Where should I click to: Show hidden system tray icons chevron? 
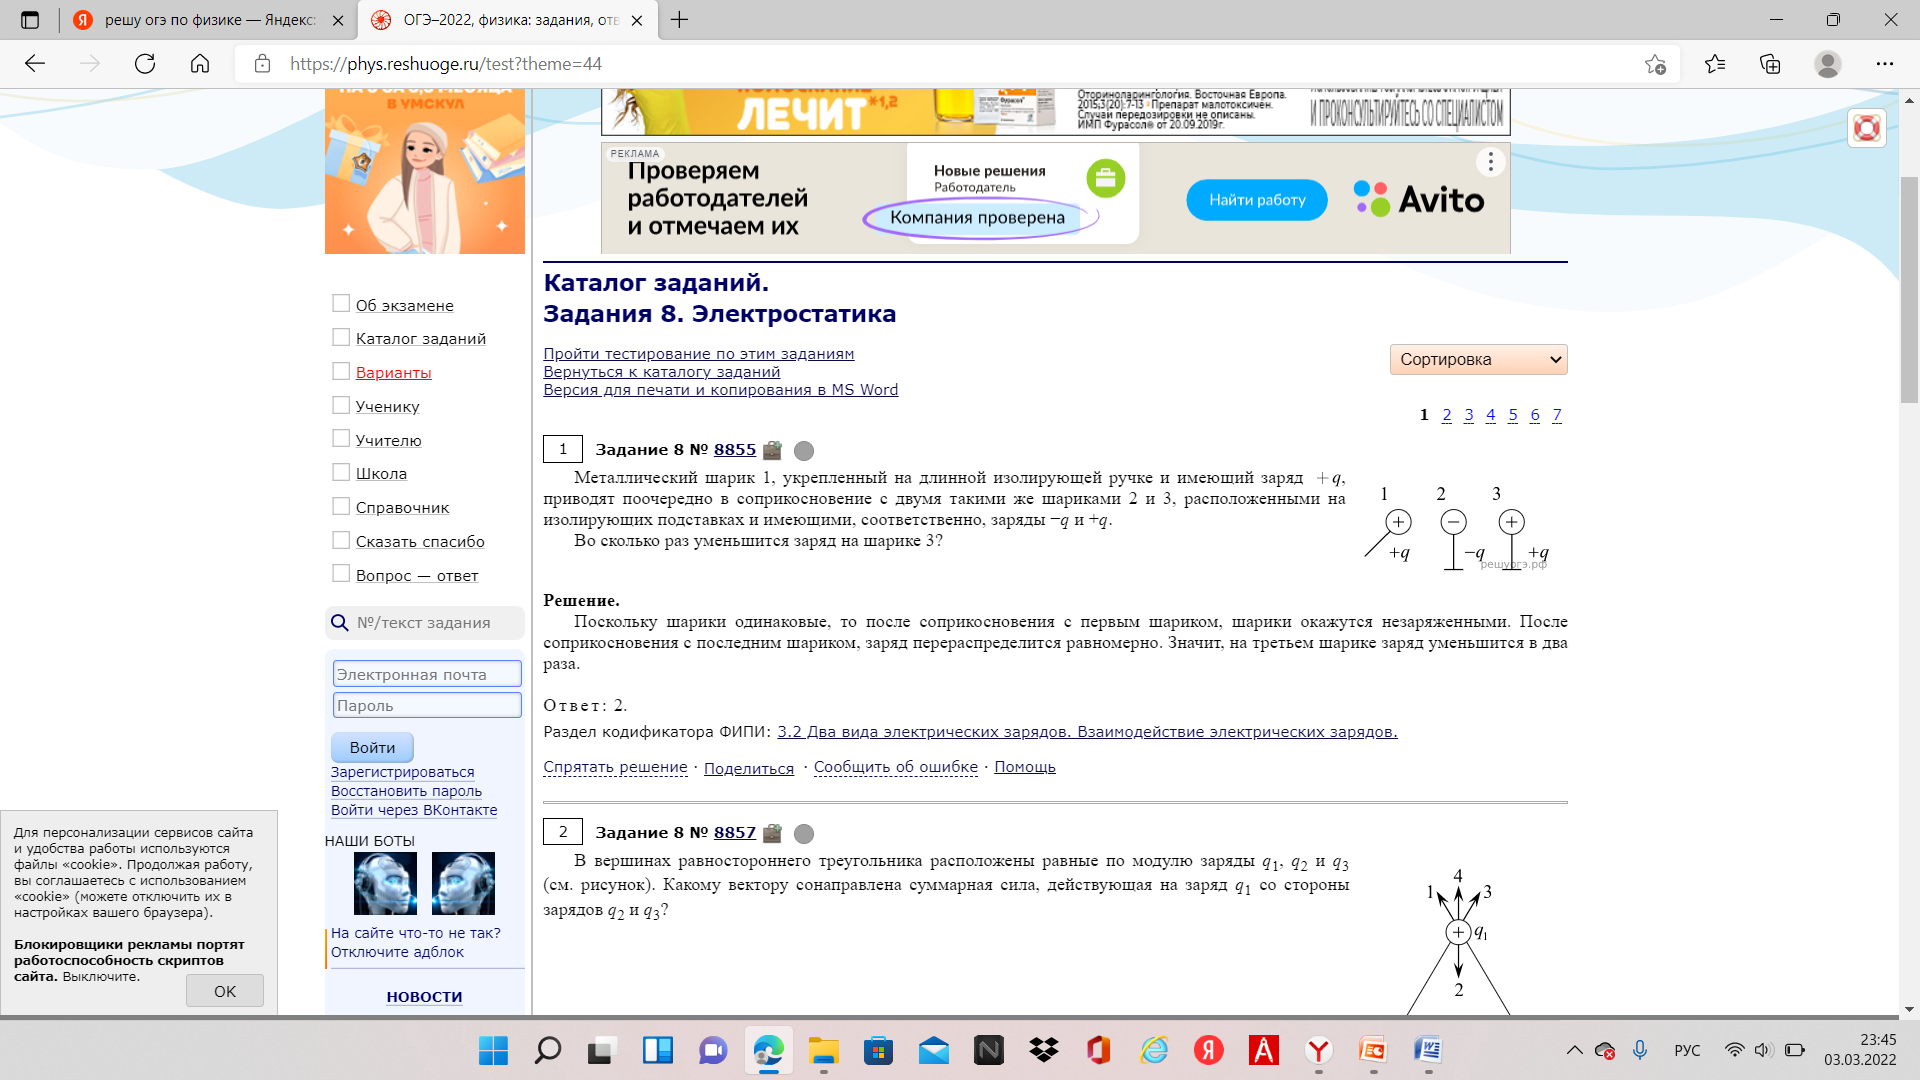1574,1050
